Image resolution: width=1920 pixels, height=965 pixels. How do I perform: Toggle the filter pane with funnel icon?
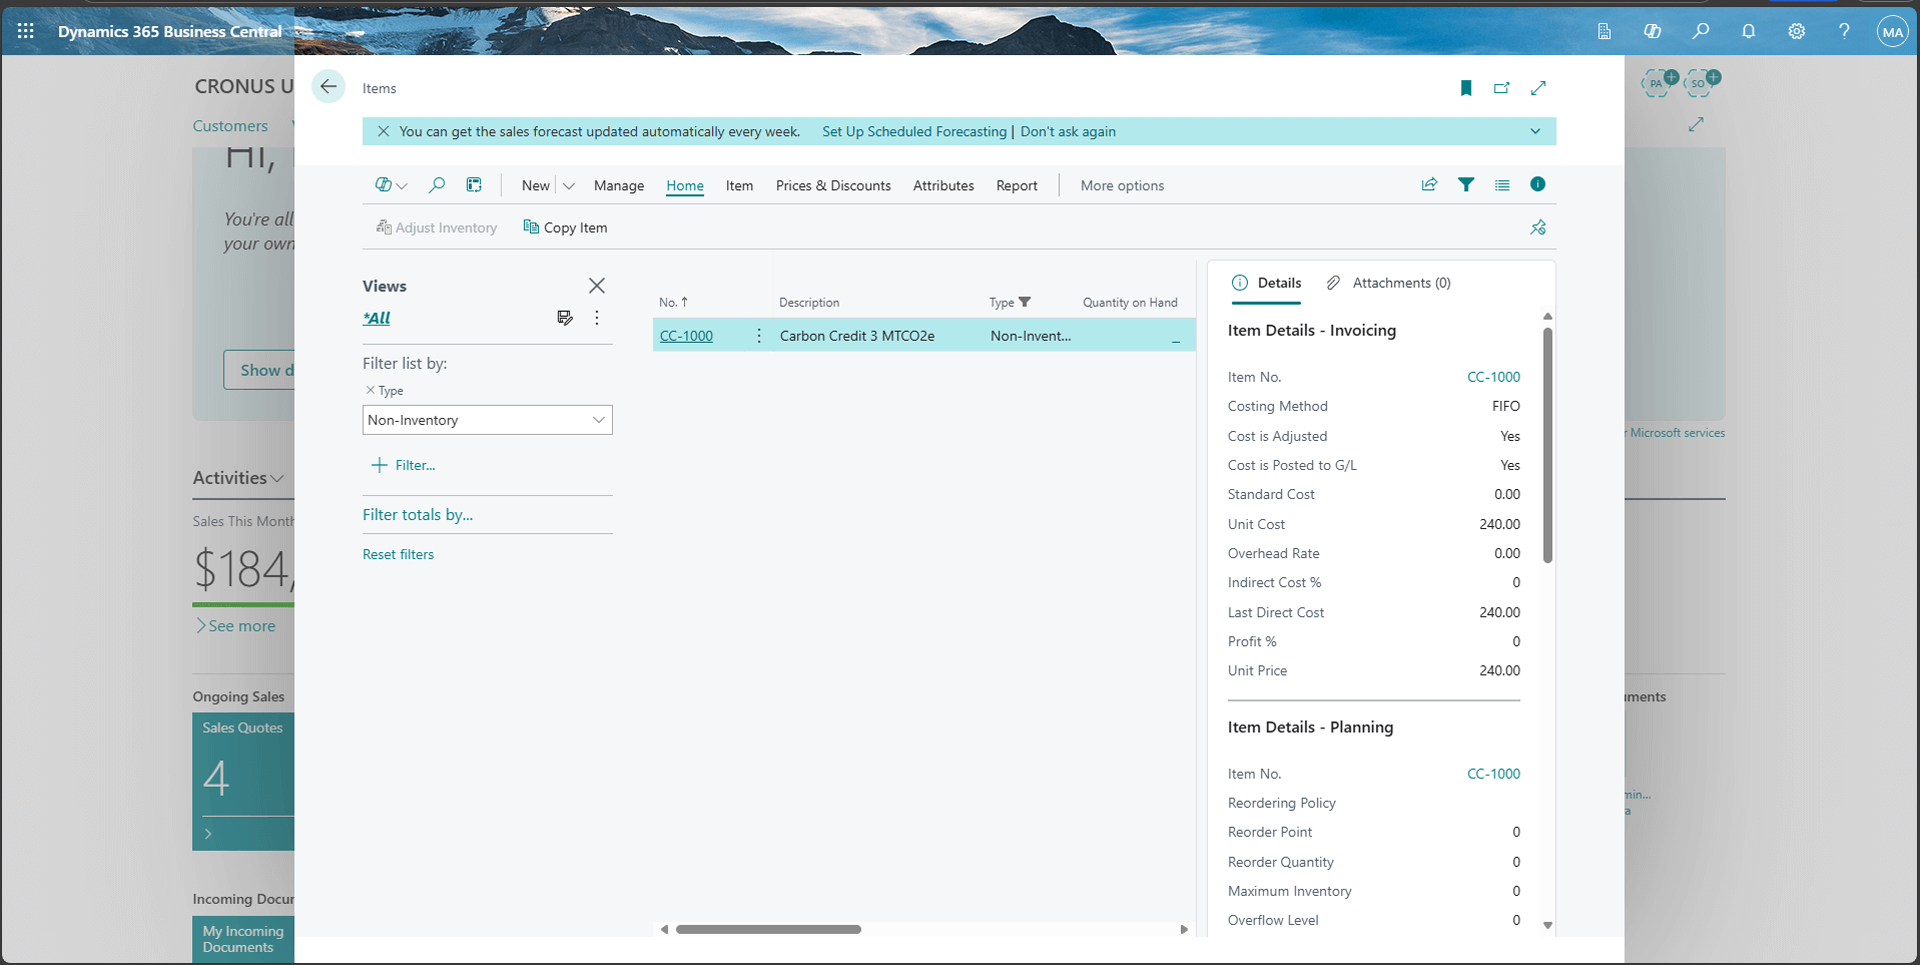[x=1466, y=185]
